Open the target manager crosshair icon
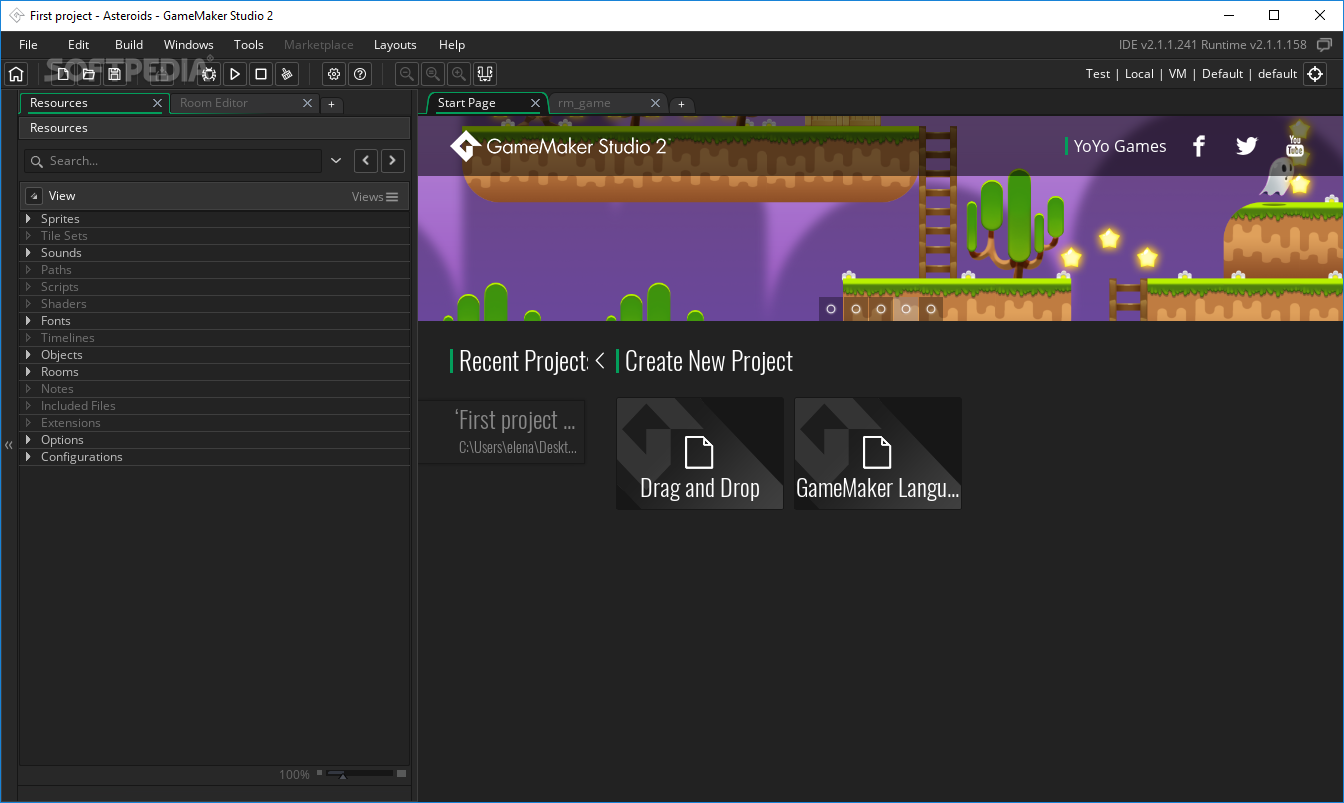Image resolution: width=1344 pixels, height=803 pixels. (1315, 74)
